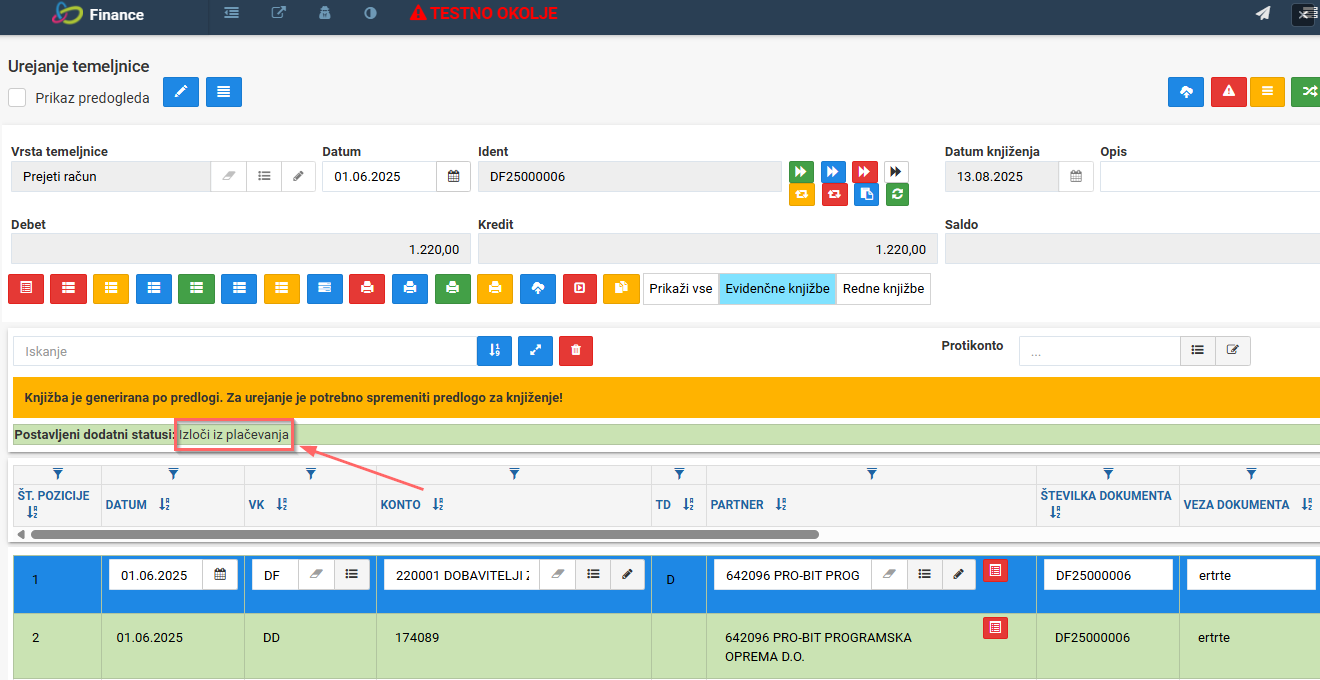Image resolution: width=1320 pixels, height=680 pixels.
Task: Open the filter funnel above the KONTO column
Action: coord(514,473)
